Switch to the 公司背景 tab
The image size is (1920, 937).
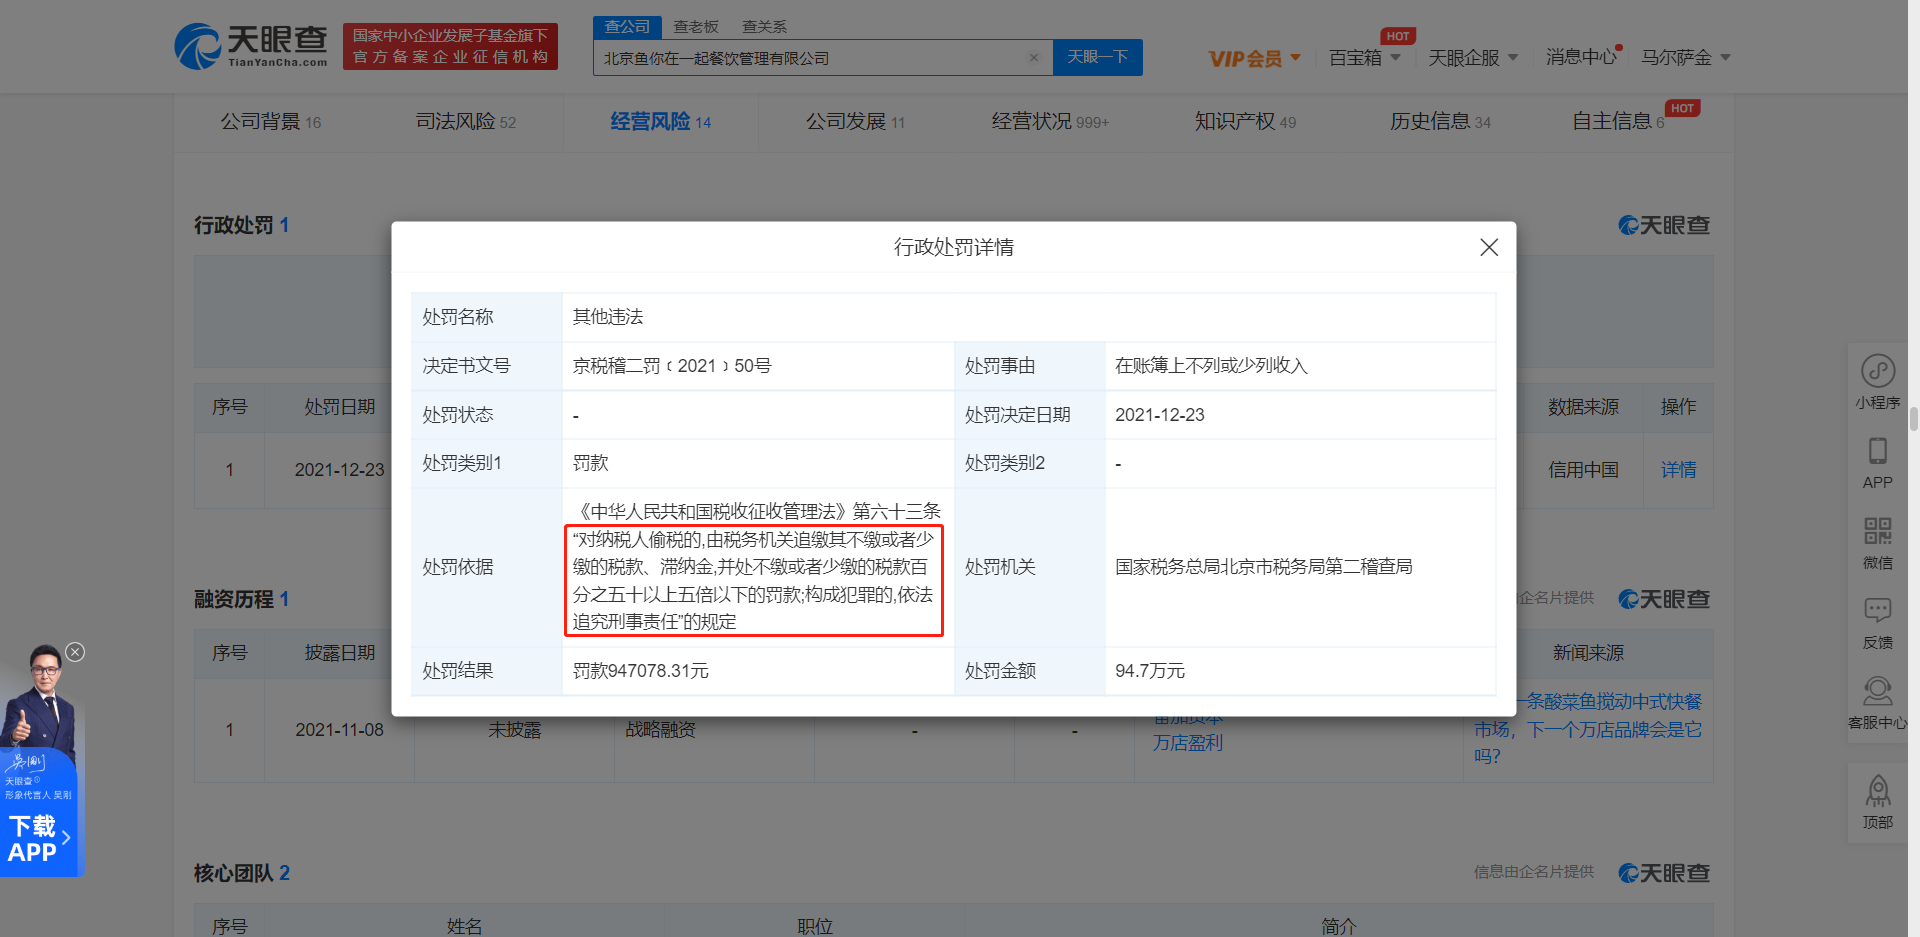click(271, 122)
